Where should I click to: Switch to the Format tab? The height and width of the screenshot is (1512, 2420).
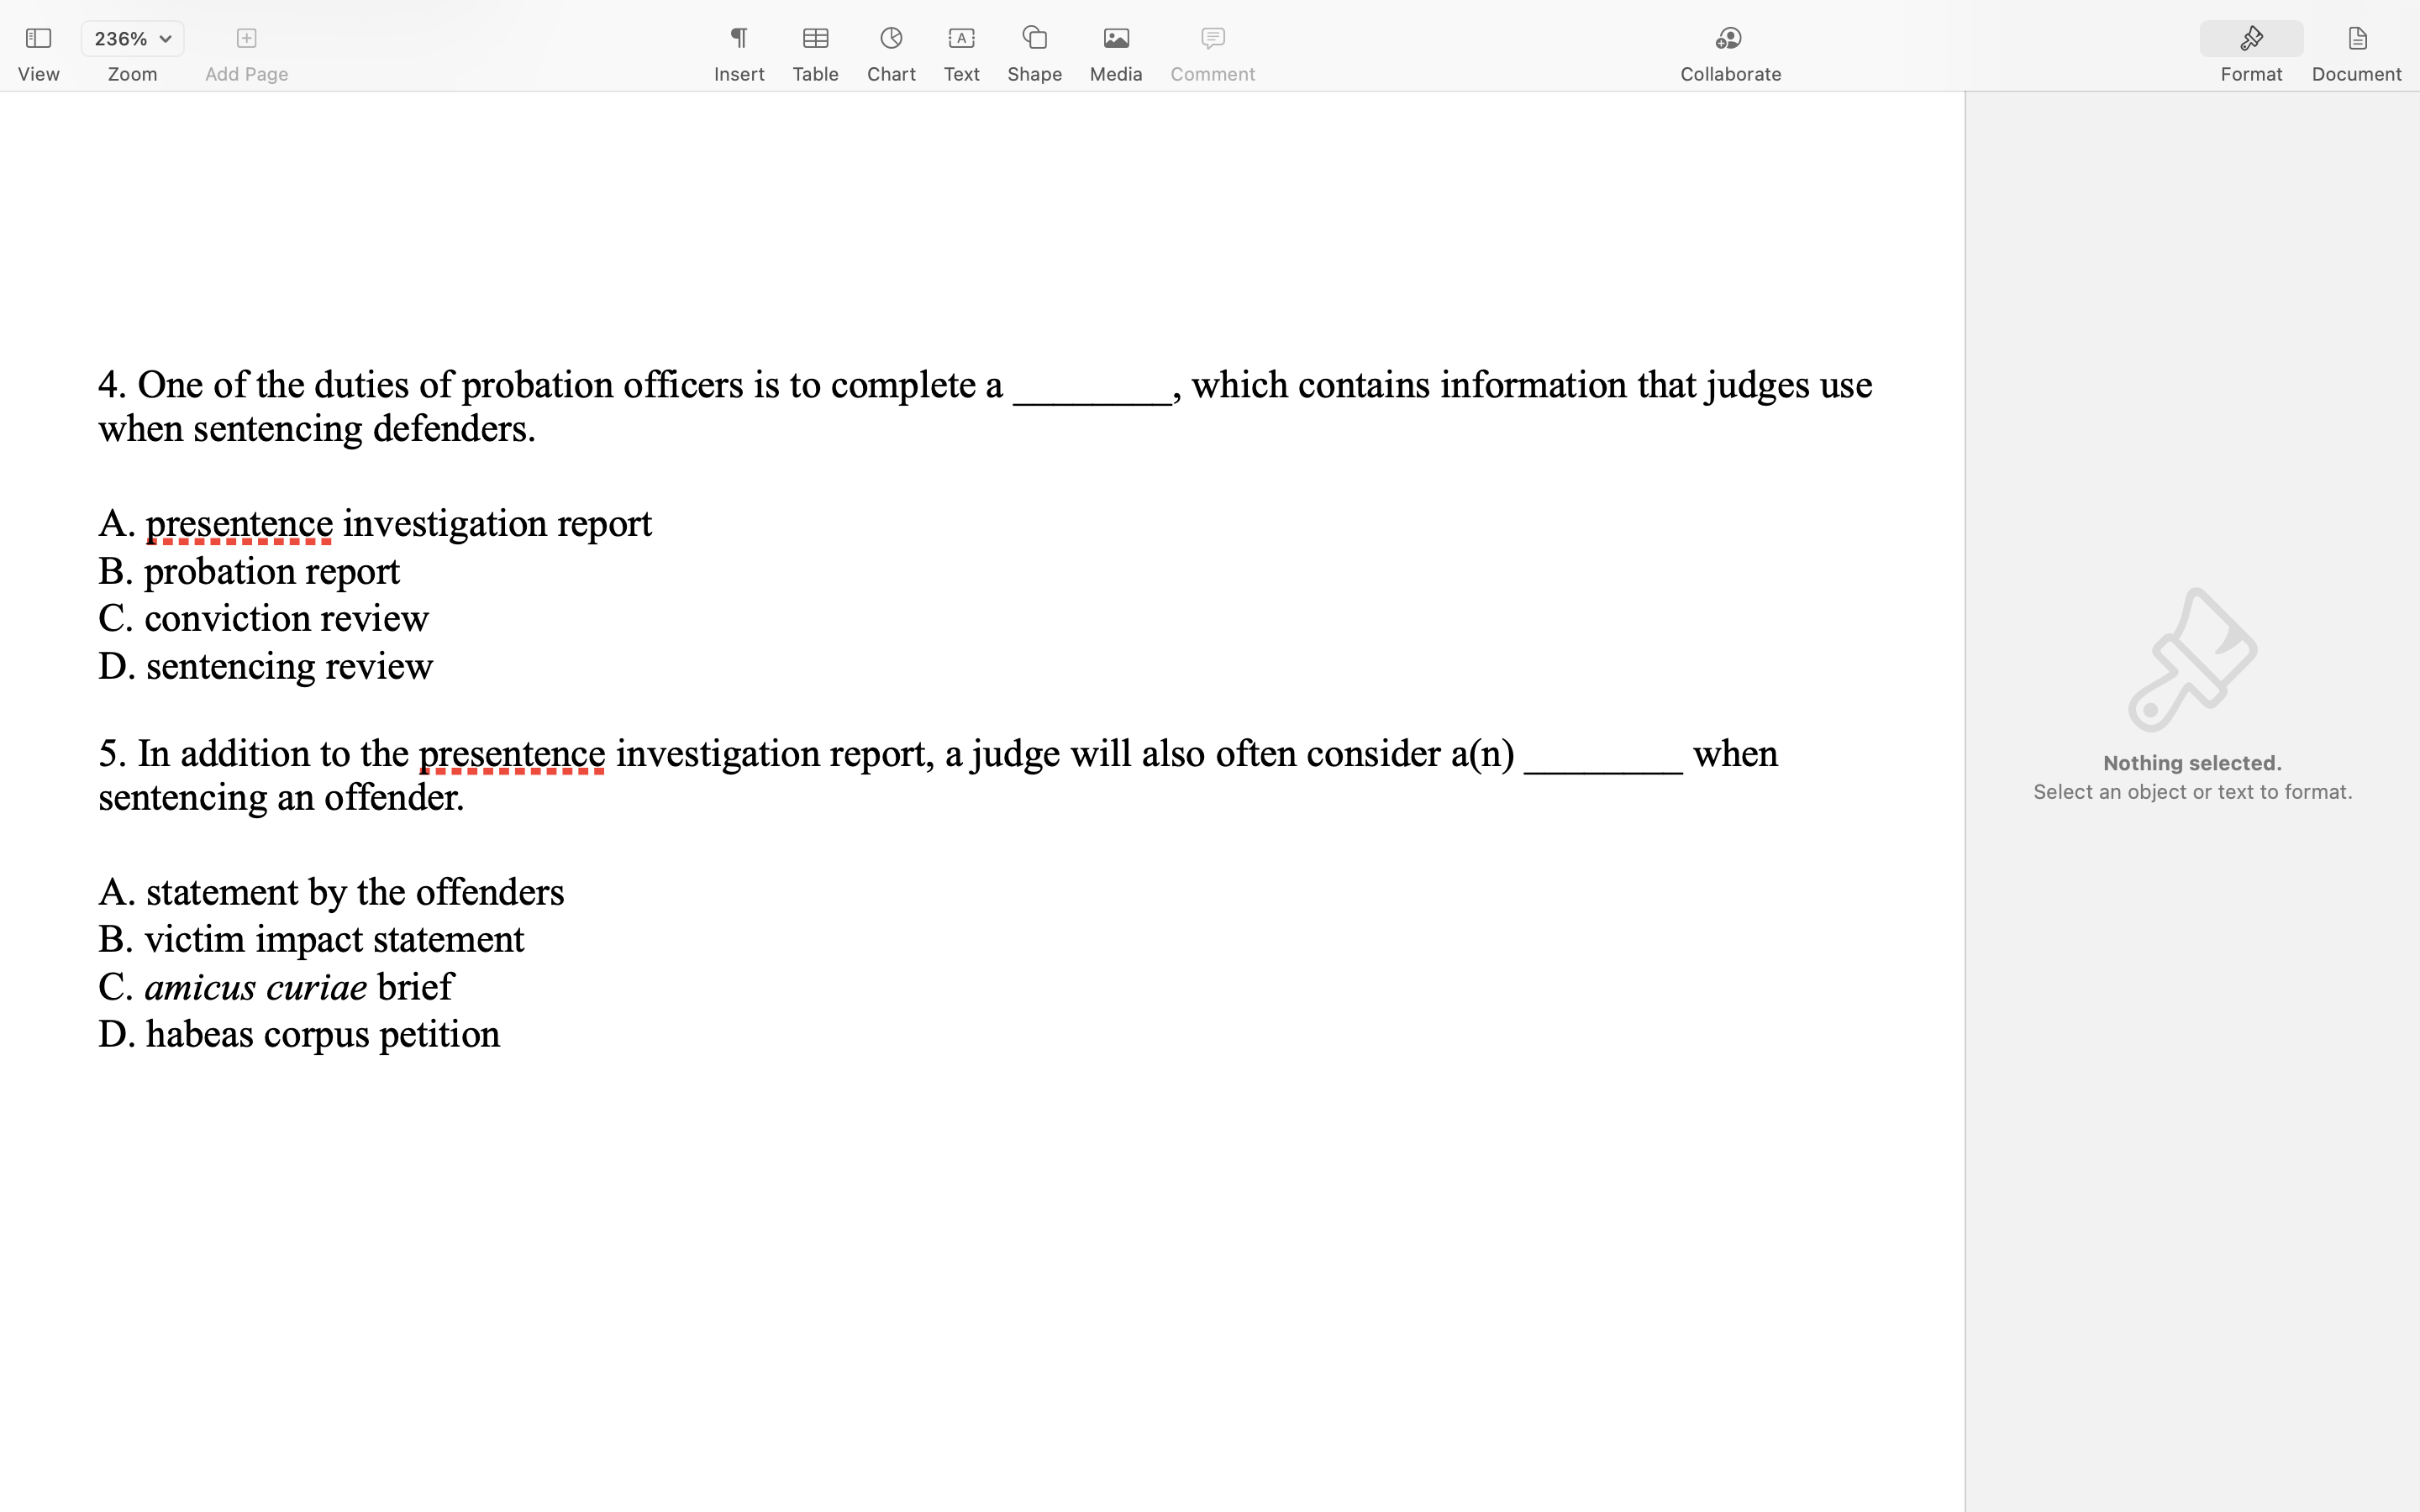point(2251,73)
